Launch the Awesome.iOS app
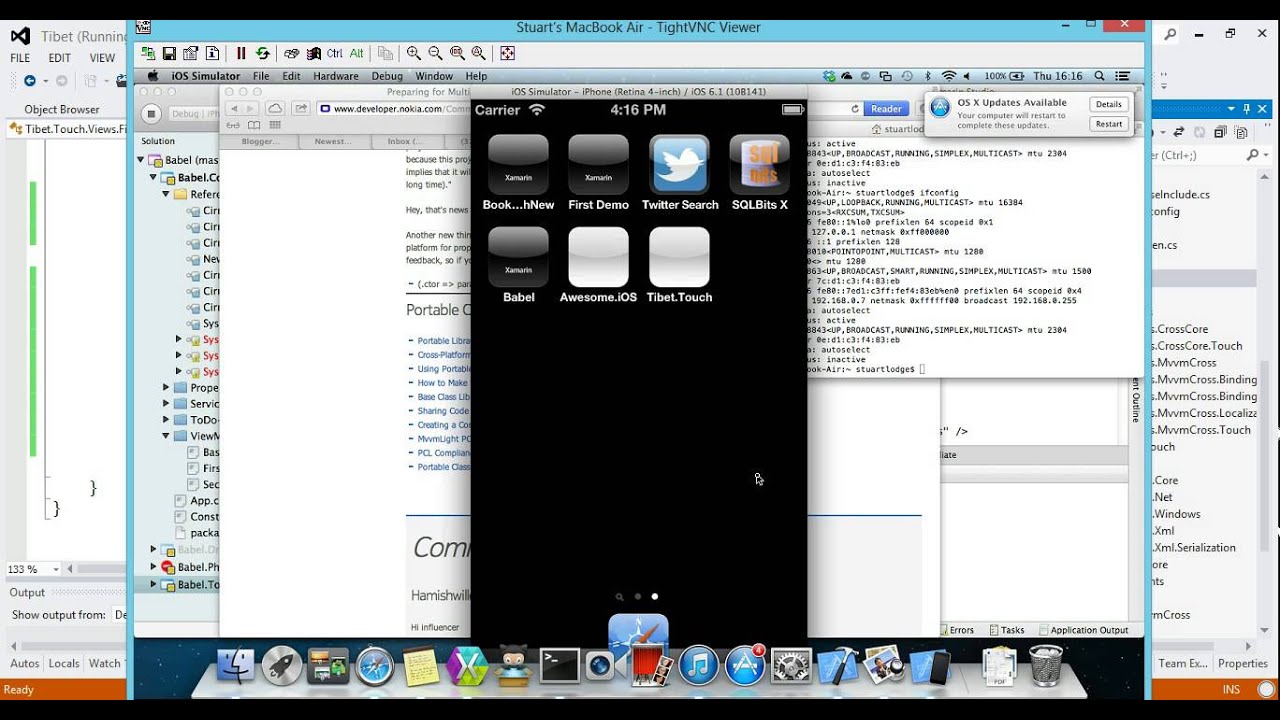Viewport: 1280px width, 720px height. pyautogui.click(x=598, y=257)
